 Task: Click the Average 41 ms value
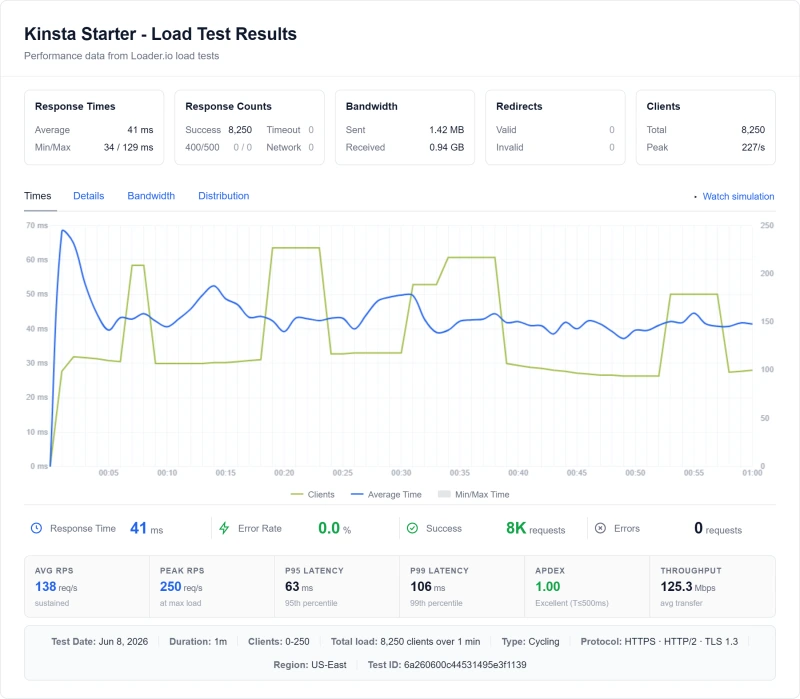point(140,130)
